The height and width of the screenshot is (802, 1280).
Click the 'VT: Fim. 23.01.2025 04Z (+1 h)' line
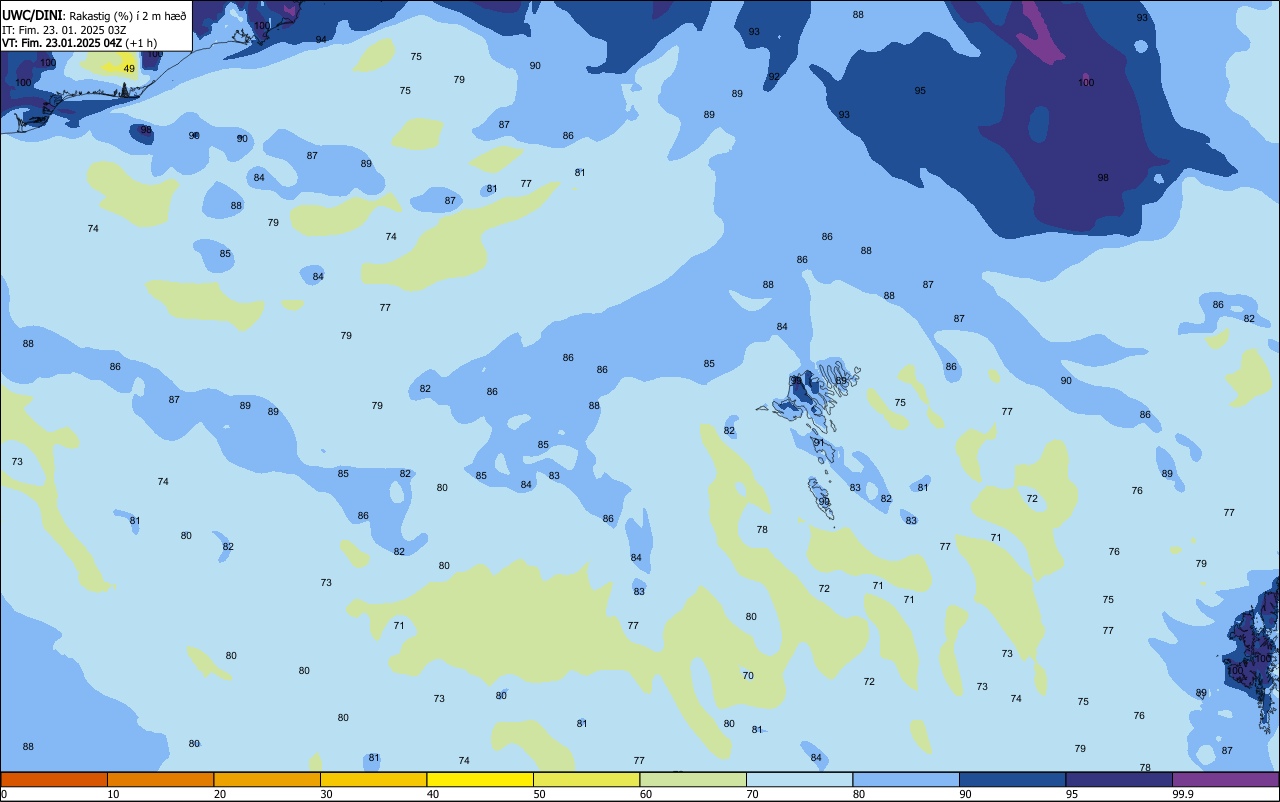click(x=79, y=42)
